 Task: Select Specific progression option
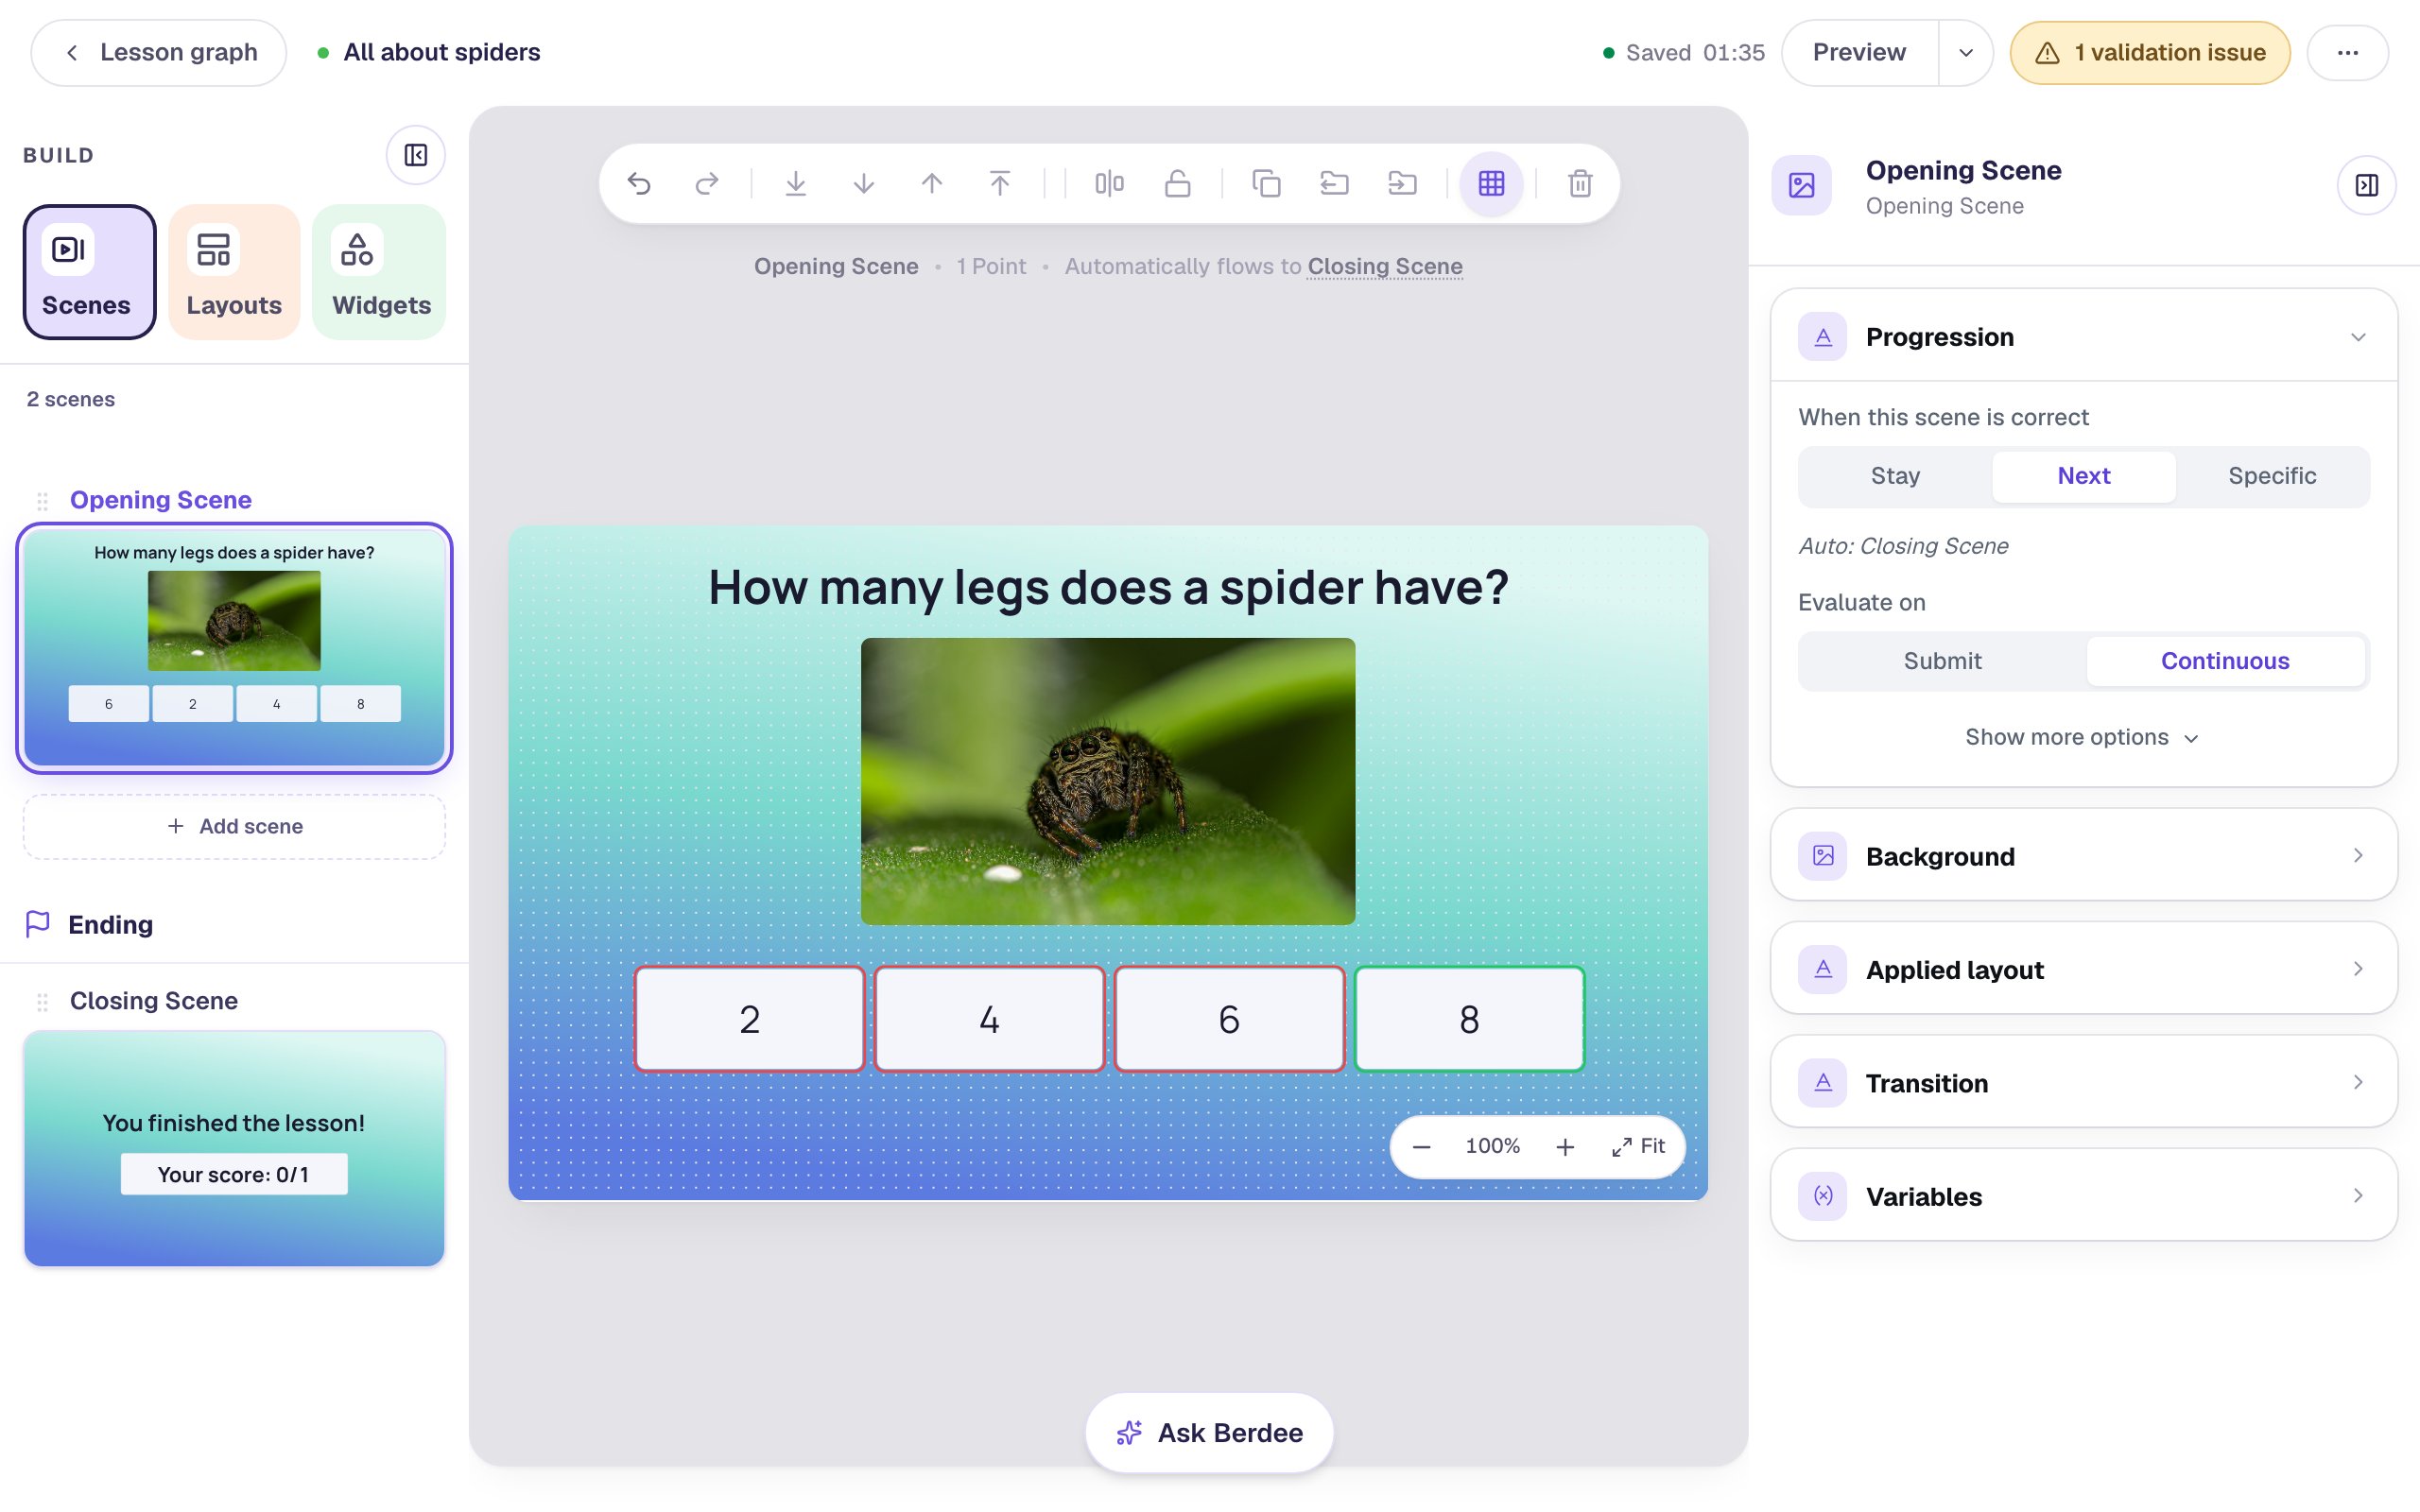point(2272,476)
